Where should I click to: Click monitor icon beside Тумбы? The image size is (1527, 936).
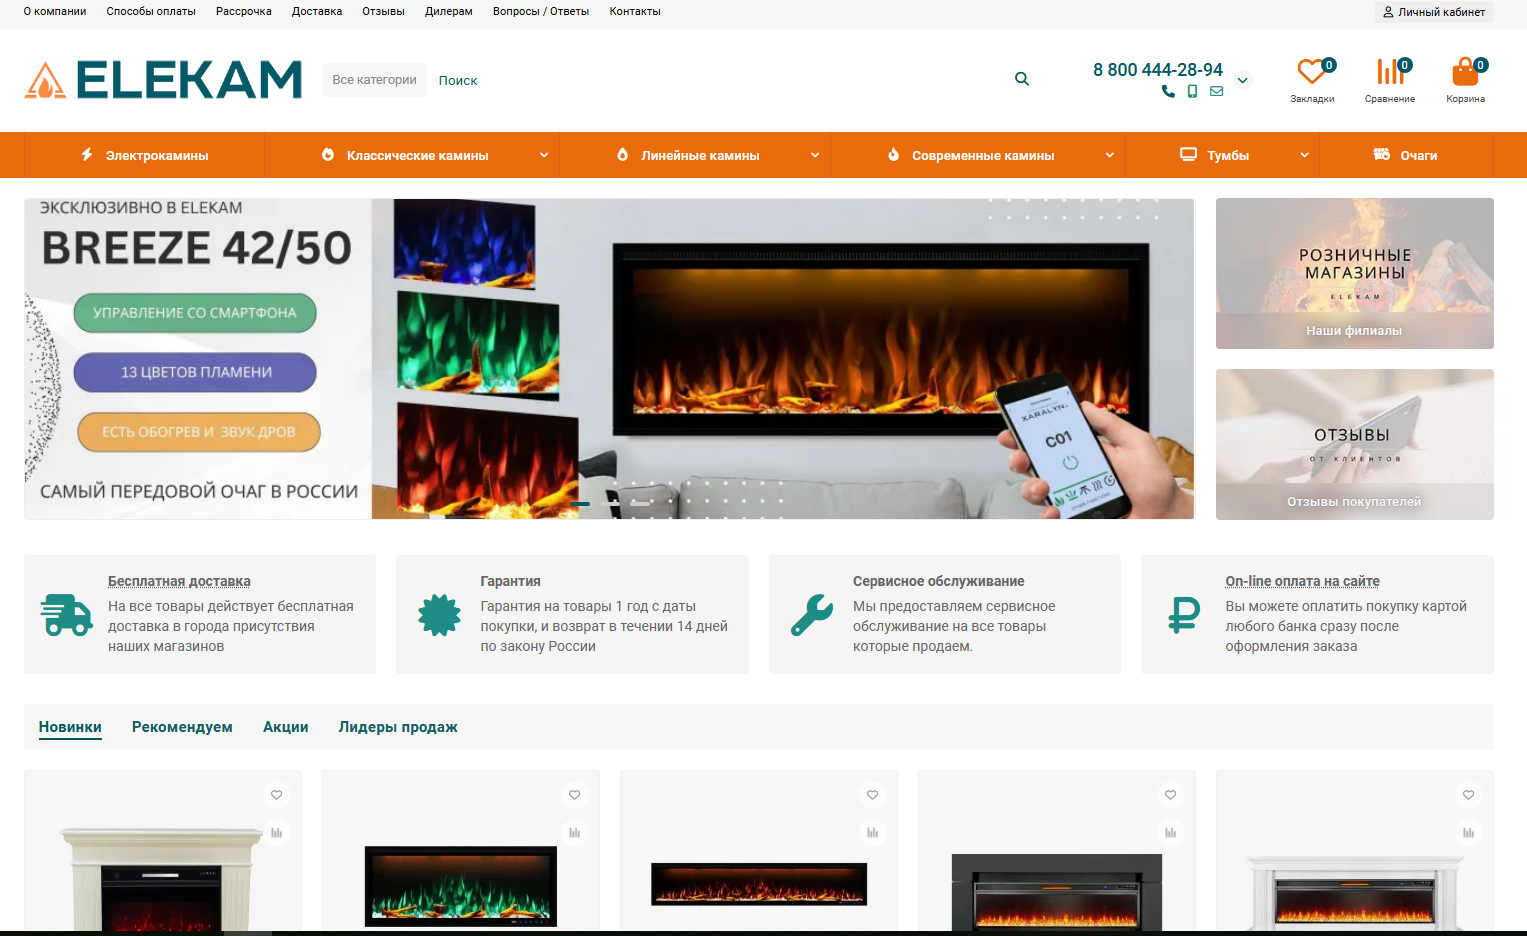1188,155
